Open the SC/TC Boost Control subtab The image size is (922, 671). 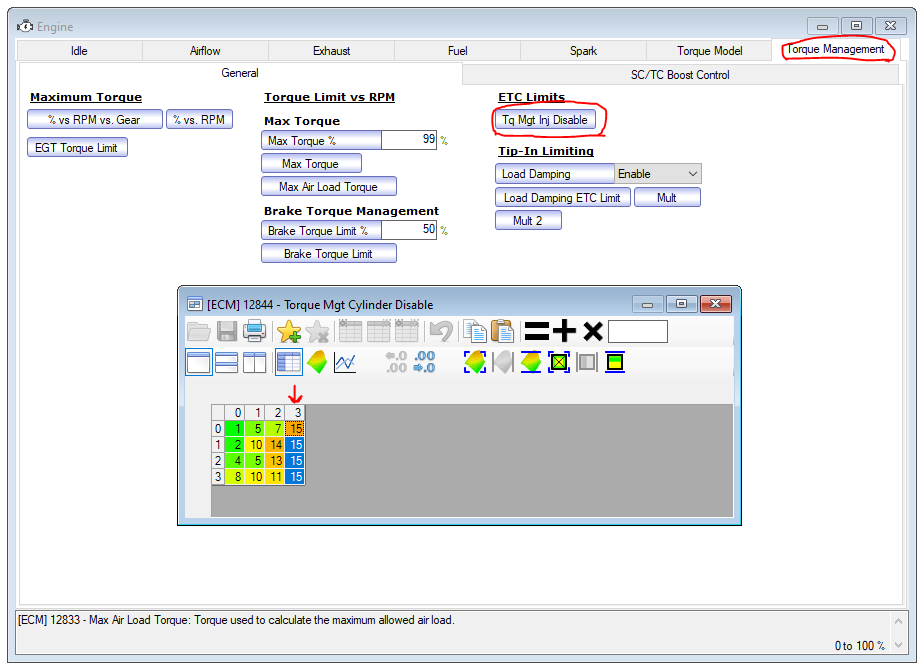pyautogui.click(x=680, y=75)
